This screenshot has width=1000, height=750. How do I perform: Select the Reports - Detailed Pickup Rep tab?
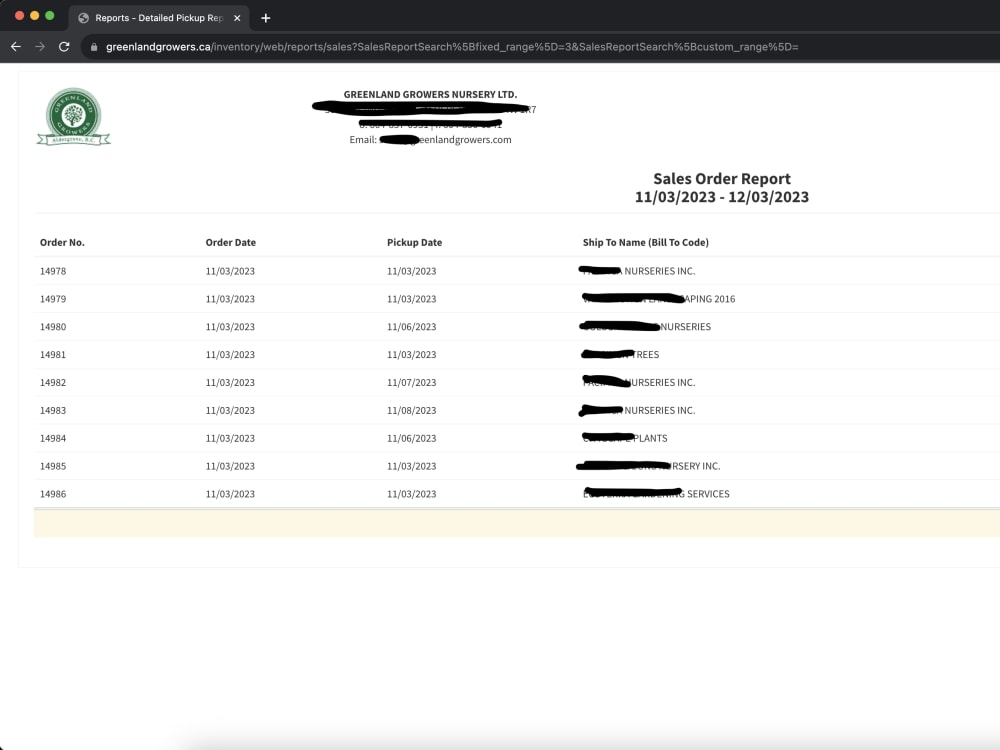159,18
